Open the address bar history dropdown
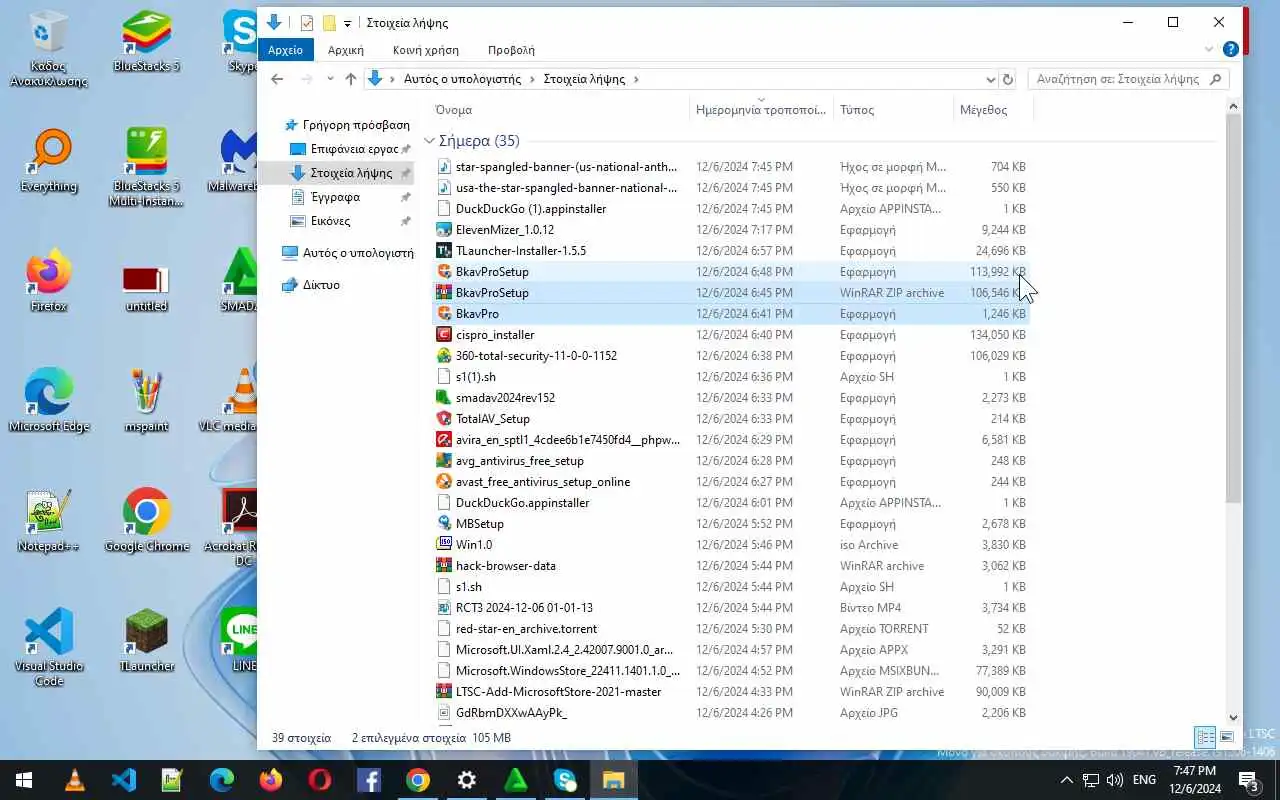The width and height of the screenshot is (1280, 800). pos(990,79)
